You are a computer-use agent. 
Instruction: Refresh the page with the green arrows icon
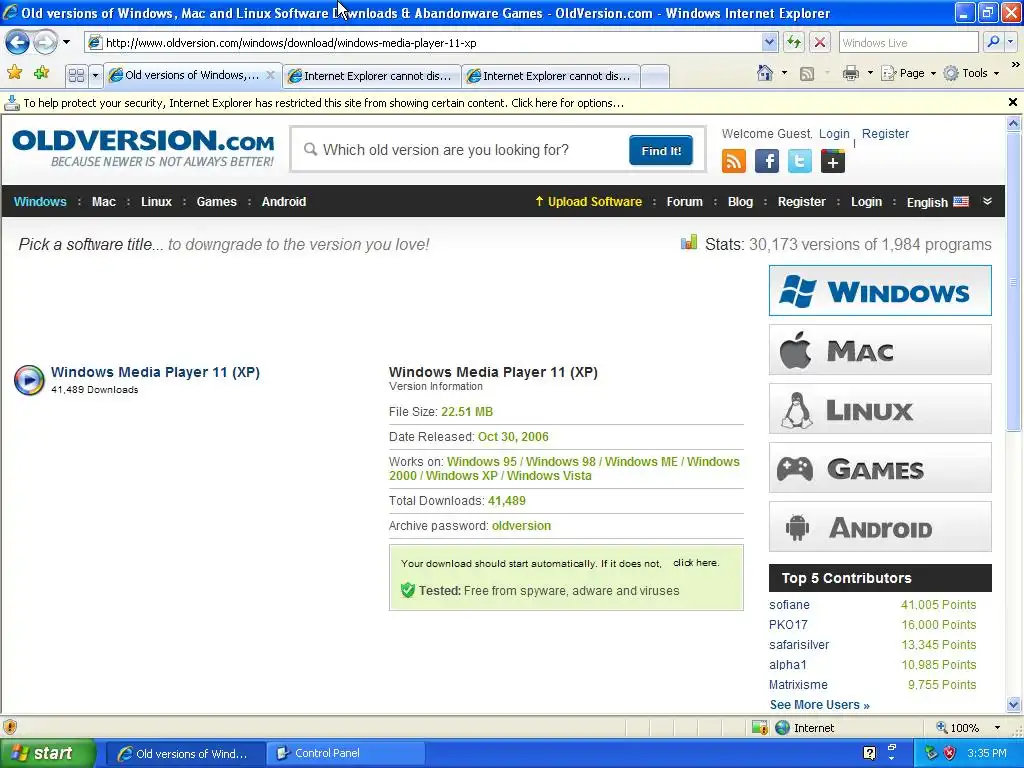click(793, 43)
